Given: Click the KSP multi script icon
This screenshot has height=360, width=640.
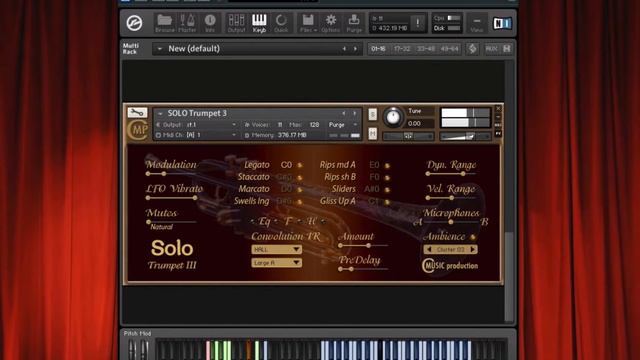Looking at the screenshot, I should tap(472, 49).
